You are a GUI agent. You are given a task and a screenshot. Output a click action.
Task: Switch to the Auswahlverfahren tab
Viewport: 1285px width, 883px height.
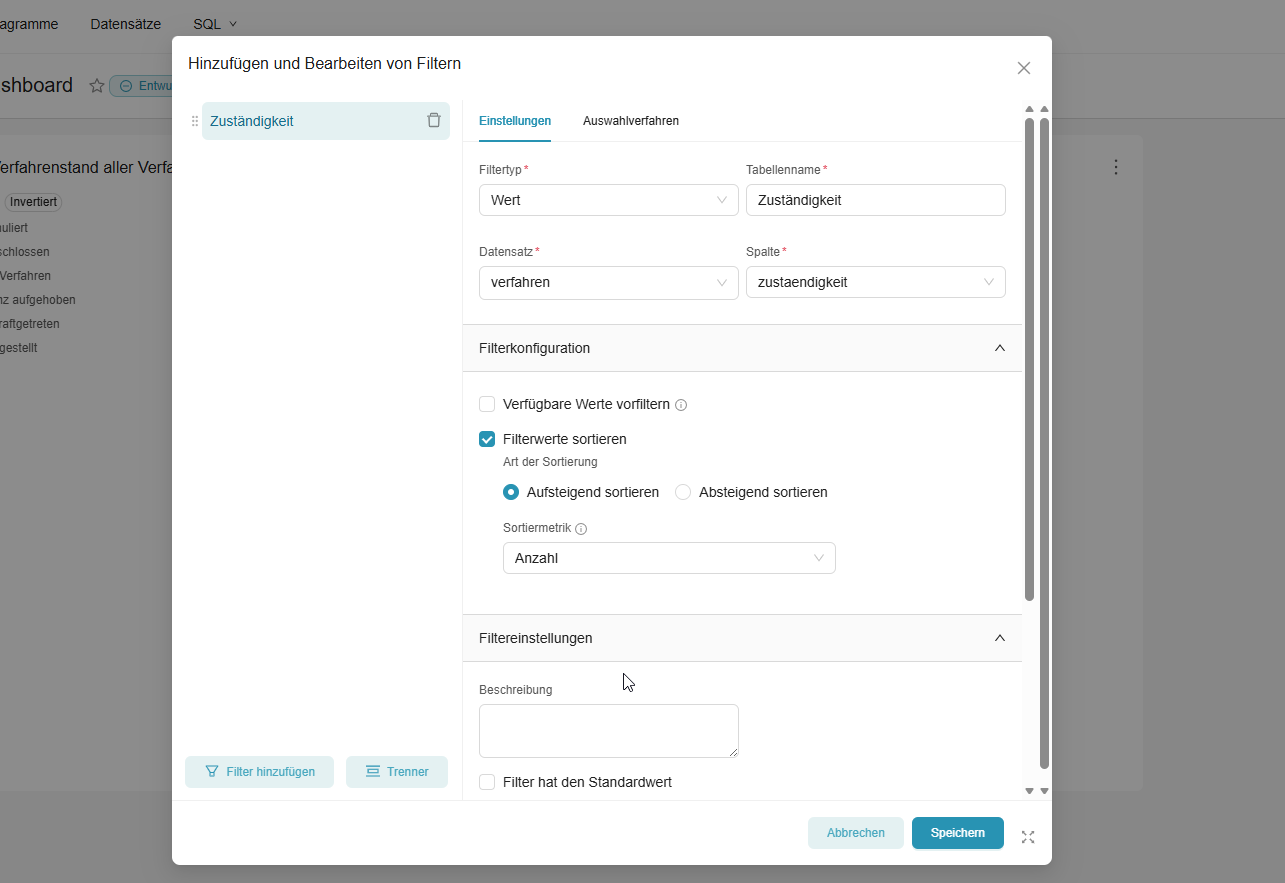(x=630, y=121)
